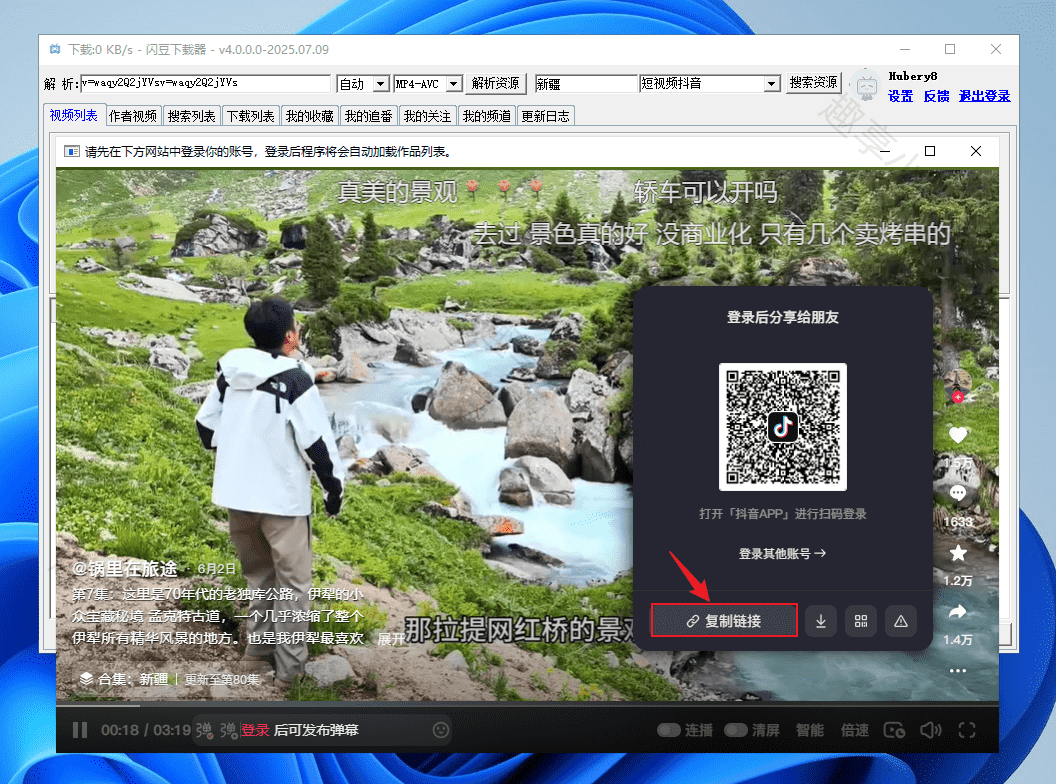
Task: Toggle the 连播 autoplay switch
Action: click(668, 730)
